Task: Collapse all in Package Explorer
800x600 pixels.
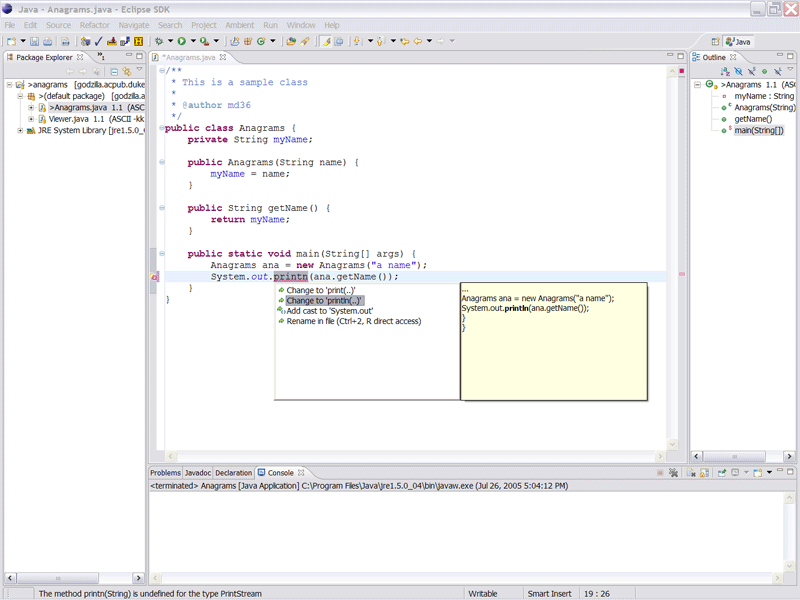Action: (x=114, y=72)
